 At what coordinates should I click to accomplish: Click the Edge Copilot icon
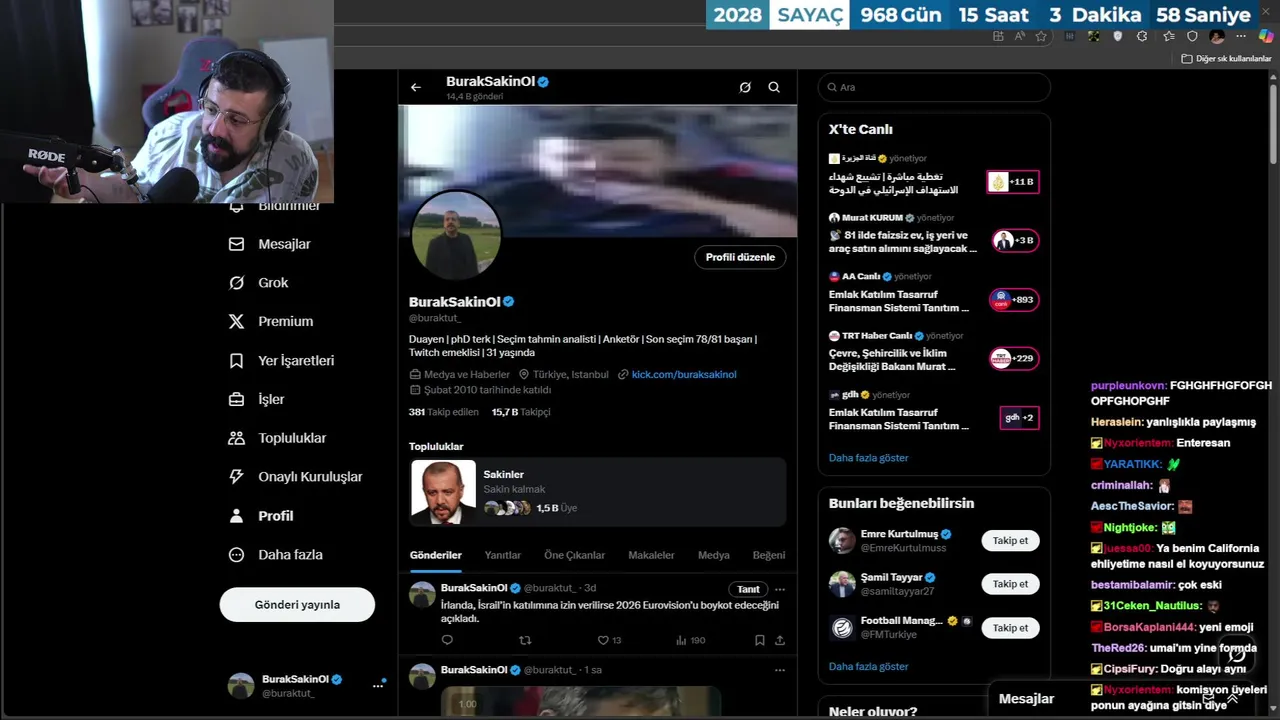point(1266,36)
